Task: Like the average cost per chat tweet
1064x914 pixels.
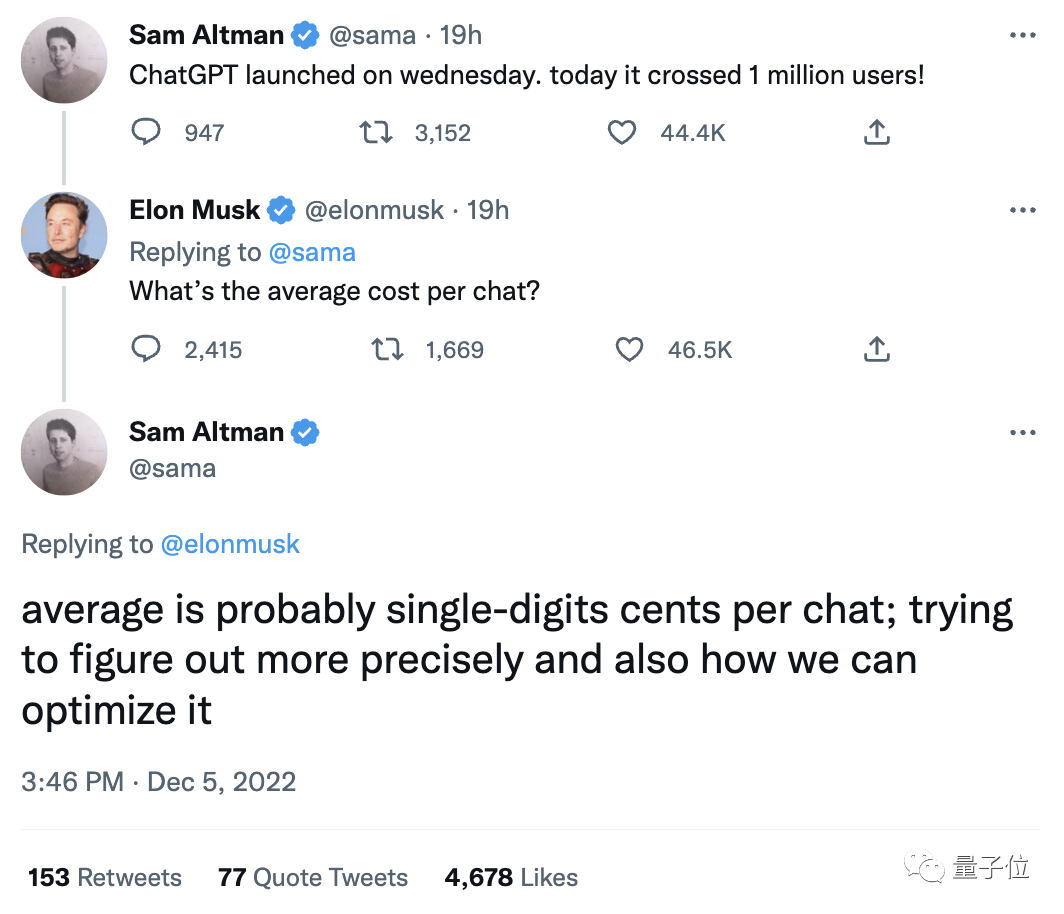Action: [629, 349]
